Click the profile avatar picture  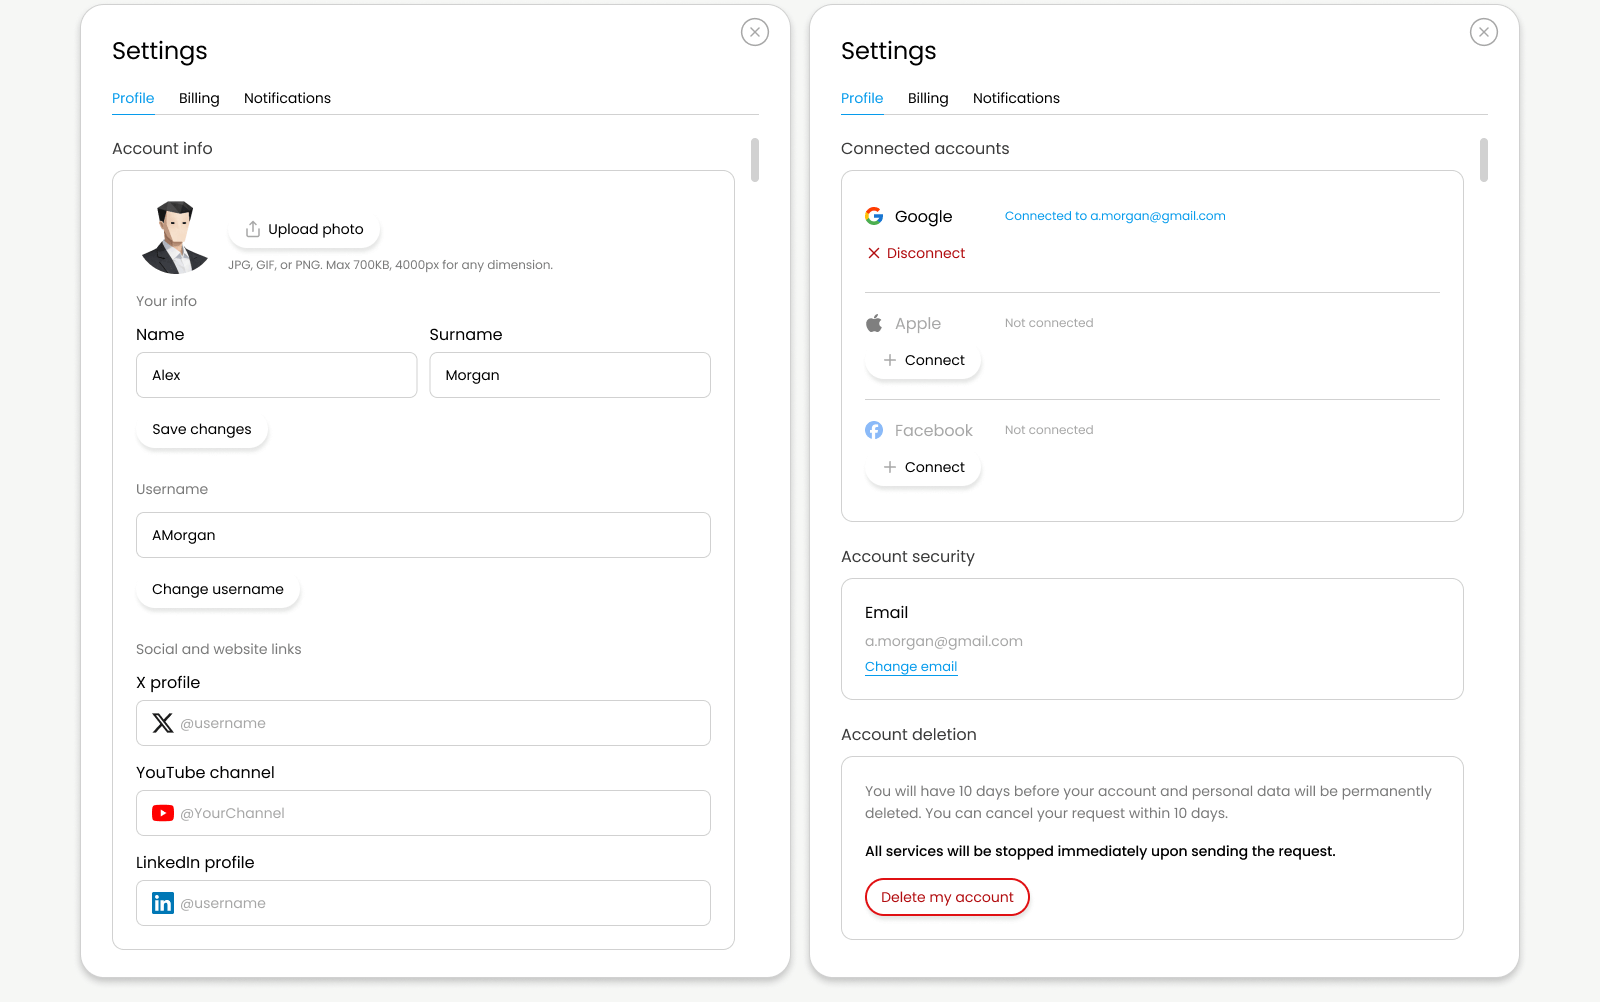(176, 237)
